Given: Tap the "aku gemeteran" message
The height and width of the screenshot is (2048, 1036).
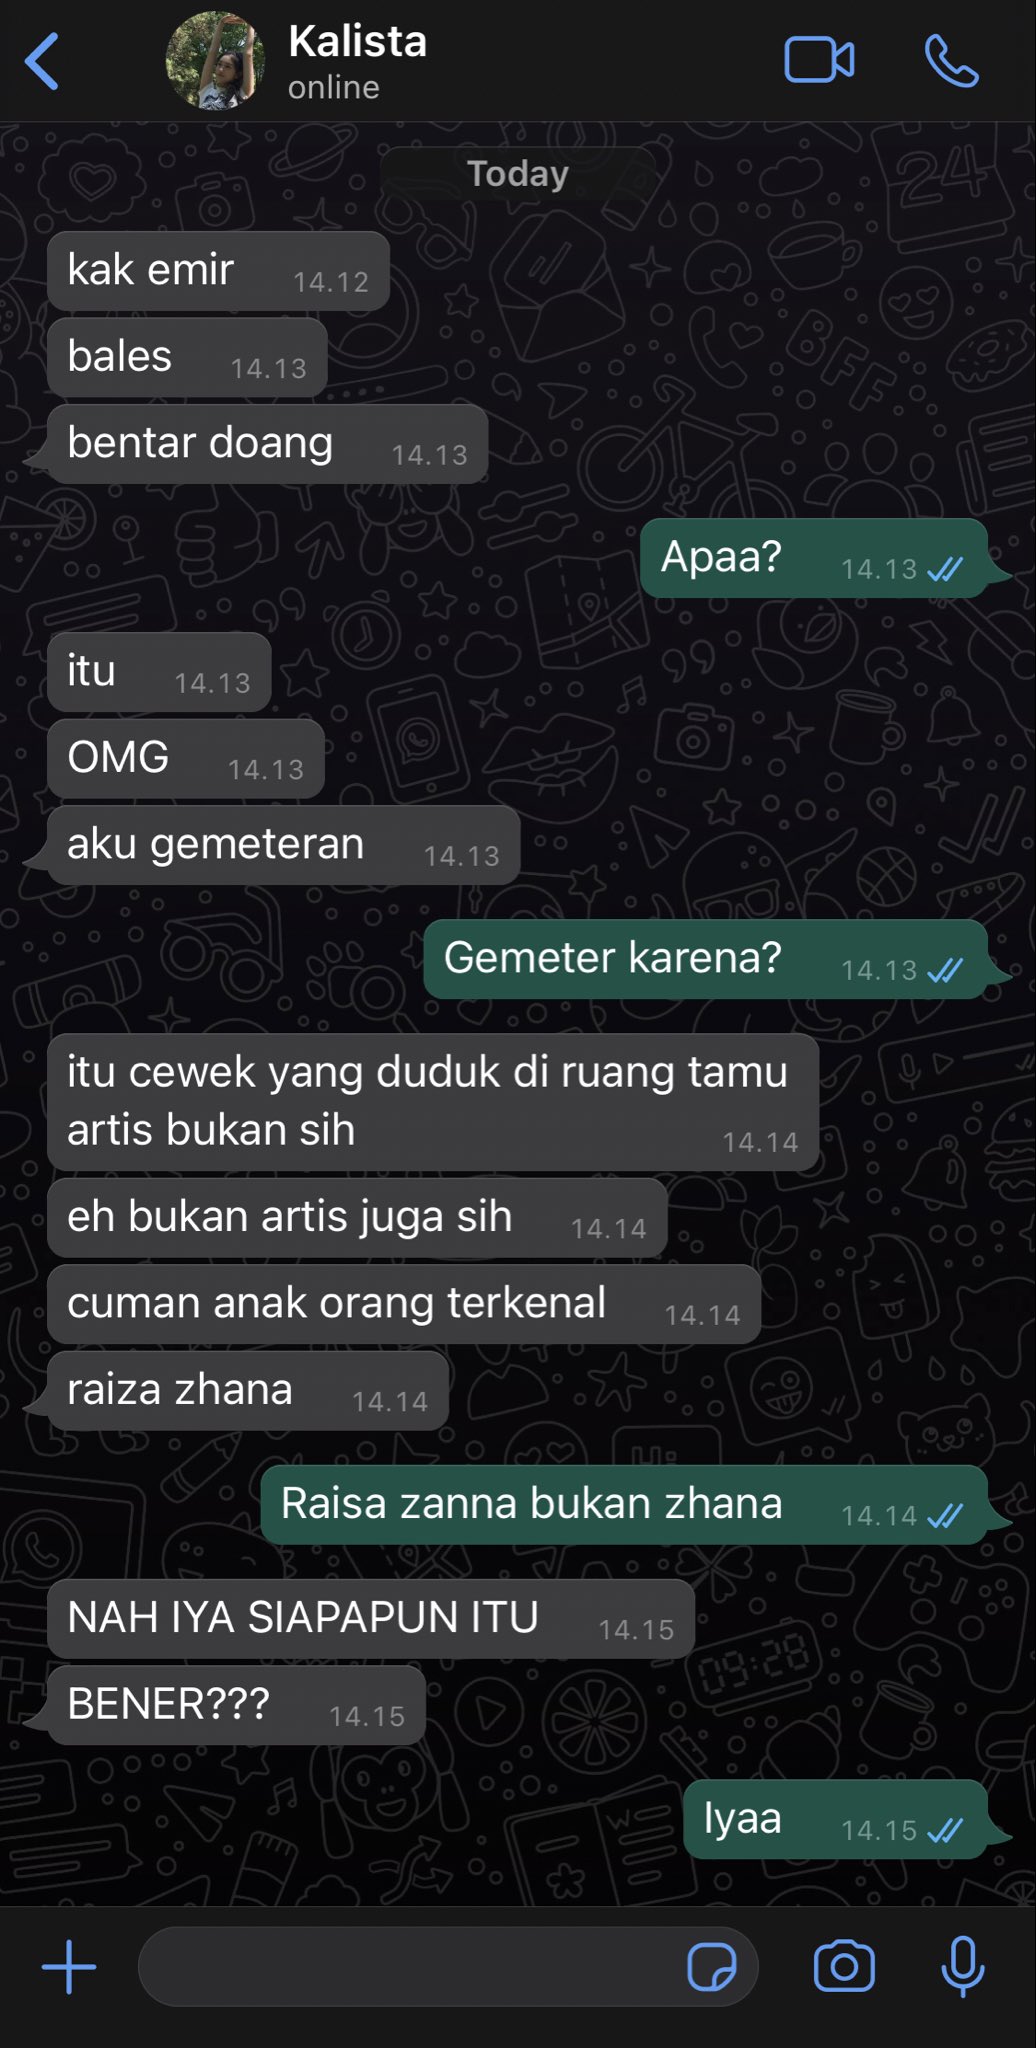Looking at the screenshot, I should click(283, 845).
